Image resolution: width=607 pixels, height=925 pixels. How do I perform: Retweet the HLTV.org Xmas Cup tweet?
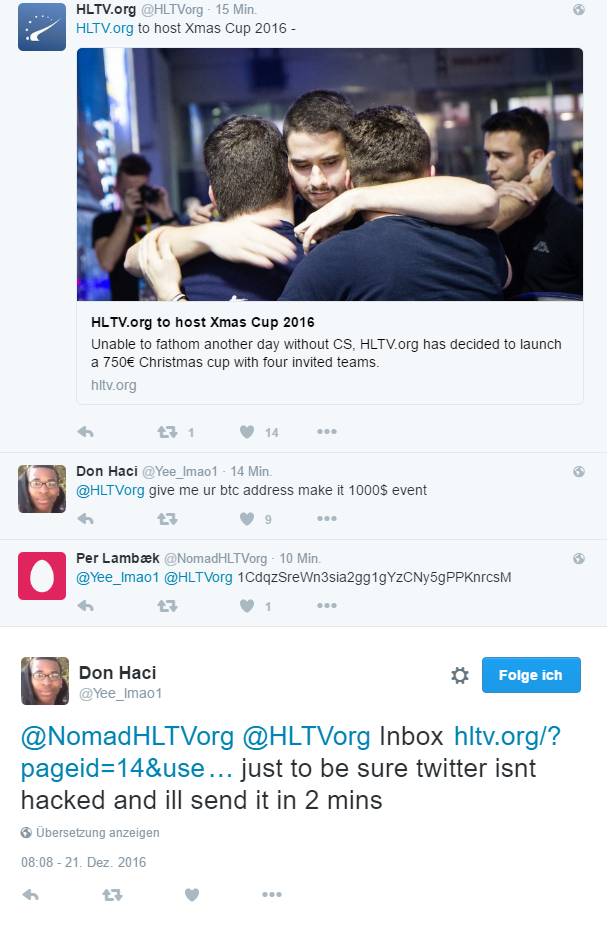pos(168,432)
